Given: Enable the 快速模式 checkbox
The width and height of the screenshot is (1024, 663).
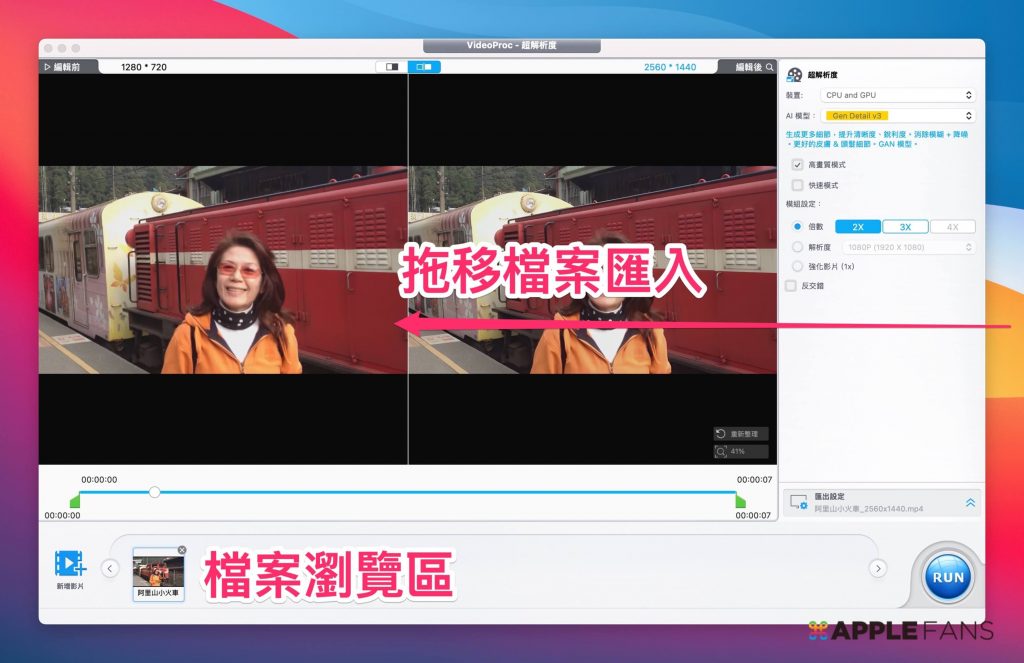Looking at the screenshot, I should pyautogui.click(x=797, y=185).
